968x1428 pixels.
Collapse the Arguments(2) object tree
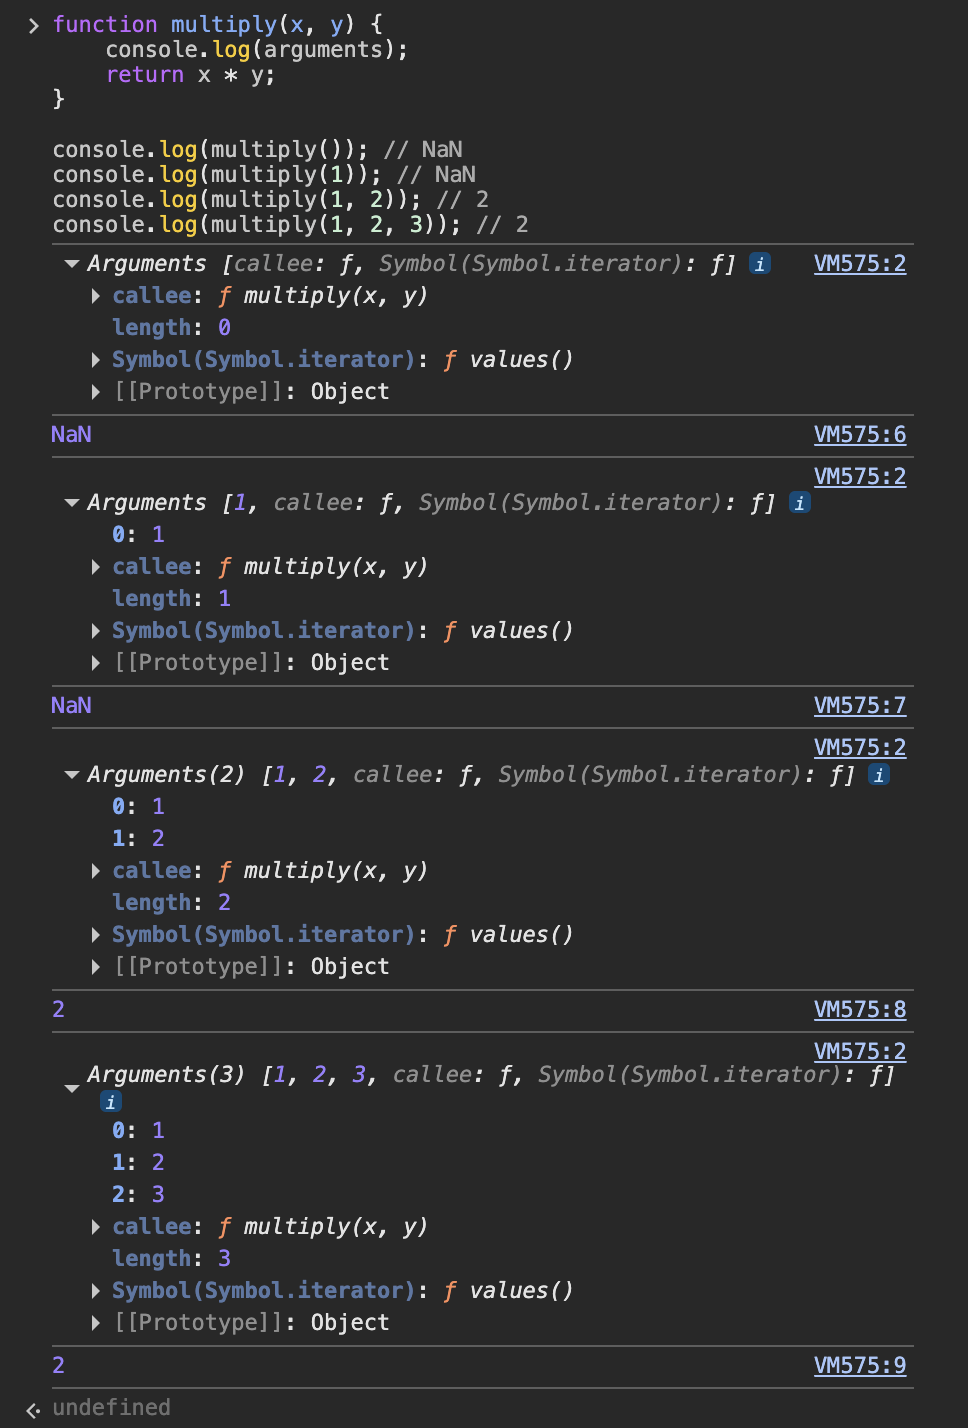72,775
